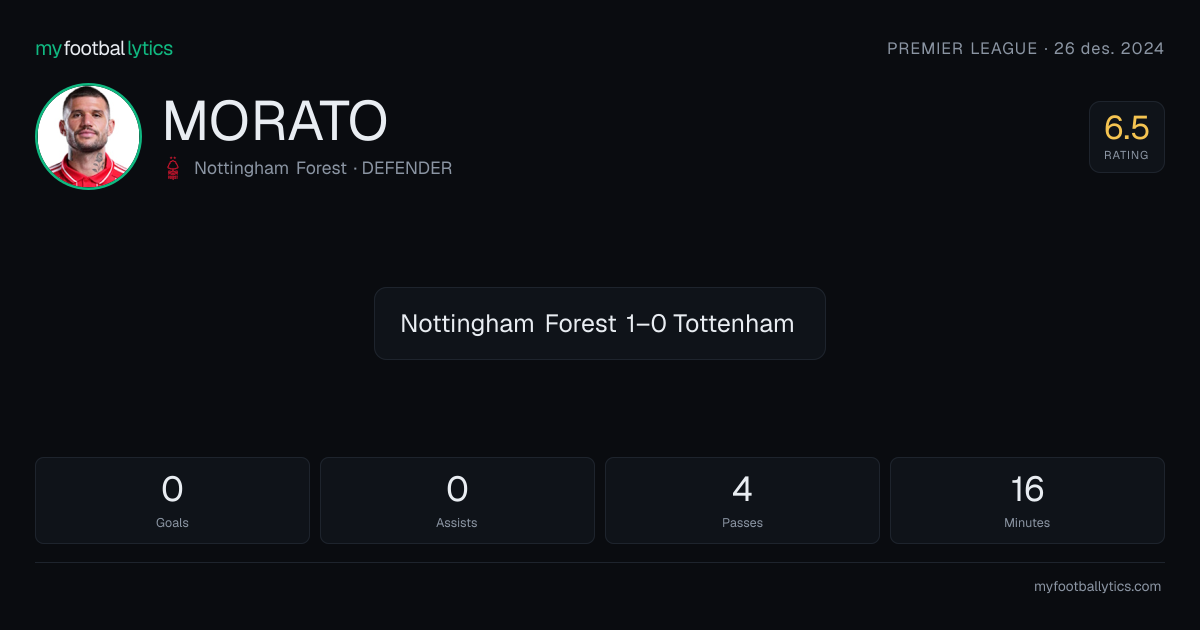Click the Nottingham Forest club crest icon

(x=174, y=168)
